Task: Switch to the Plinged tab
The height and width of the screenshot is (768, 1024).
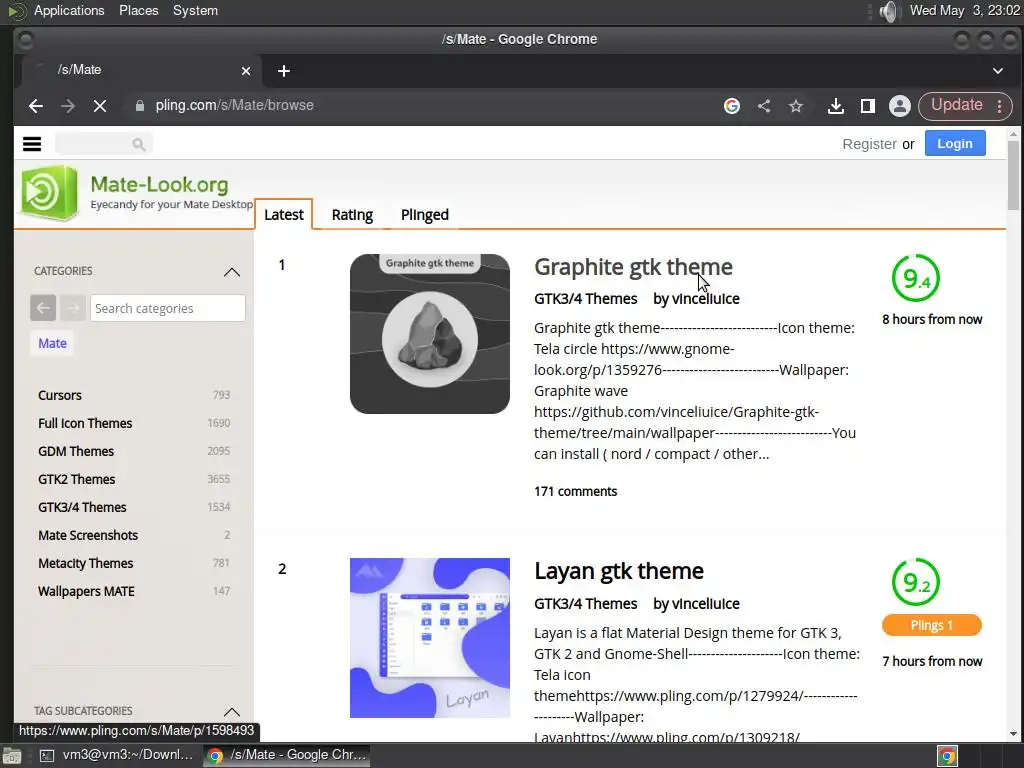Action: [x=424, y=215]
